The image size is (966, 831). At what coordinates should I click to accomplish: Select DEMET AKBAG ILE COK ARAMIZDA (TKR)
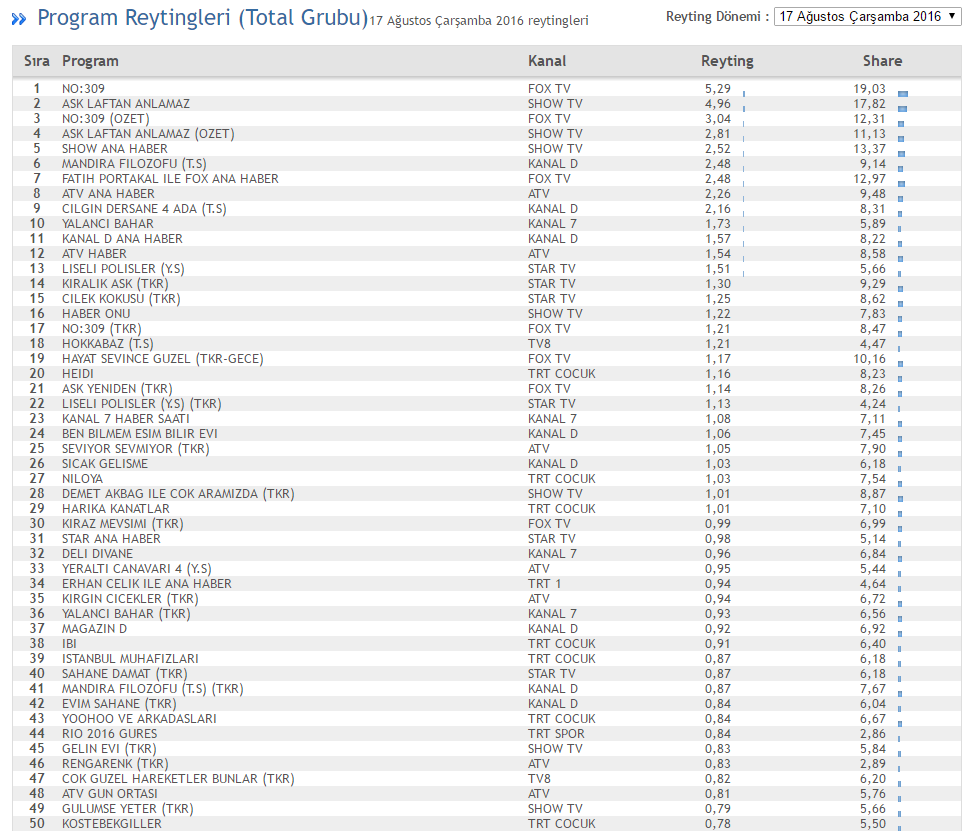click(178, 493)
